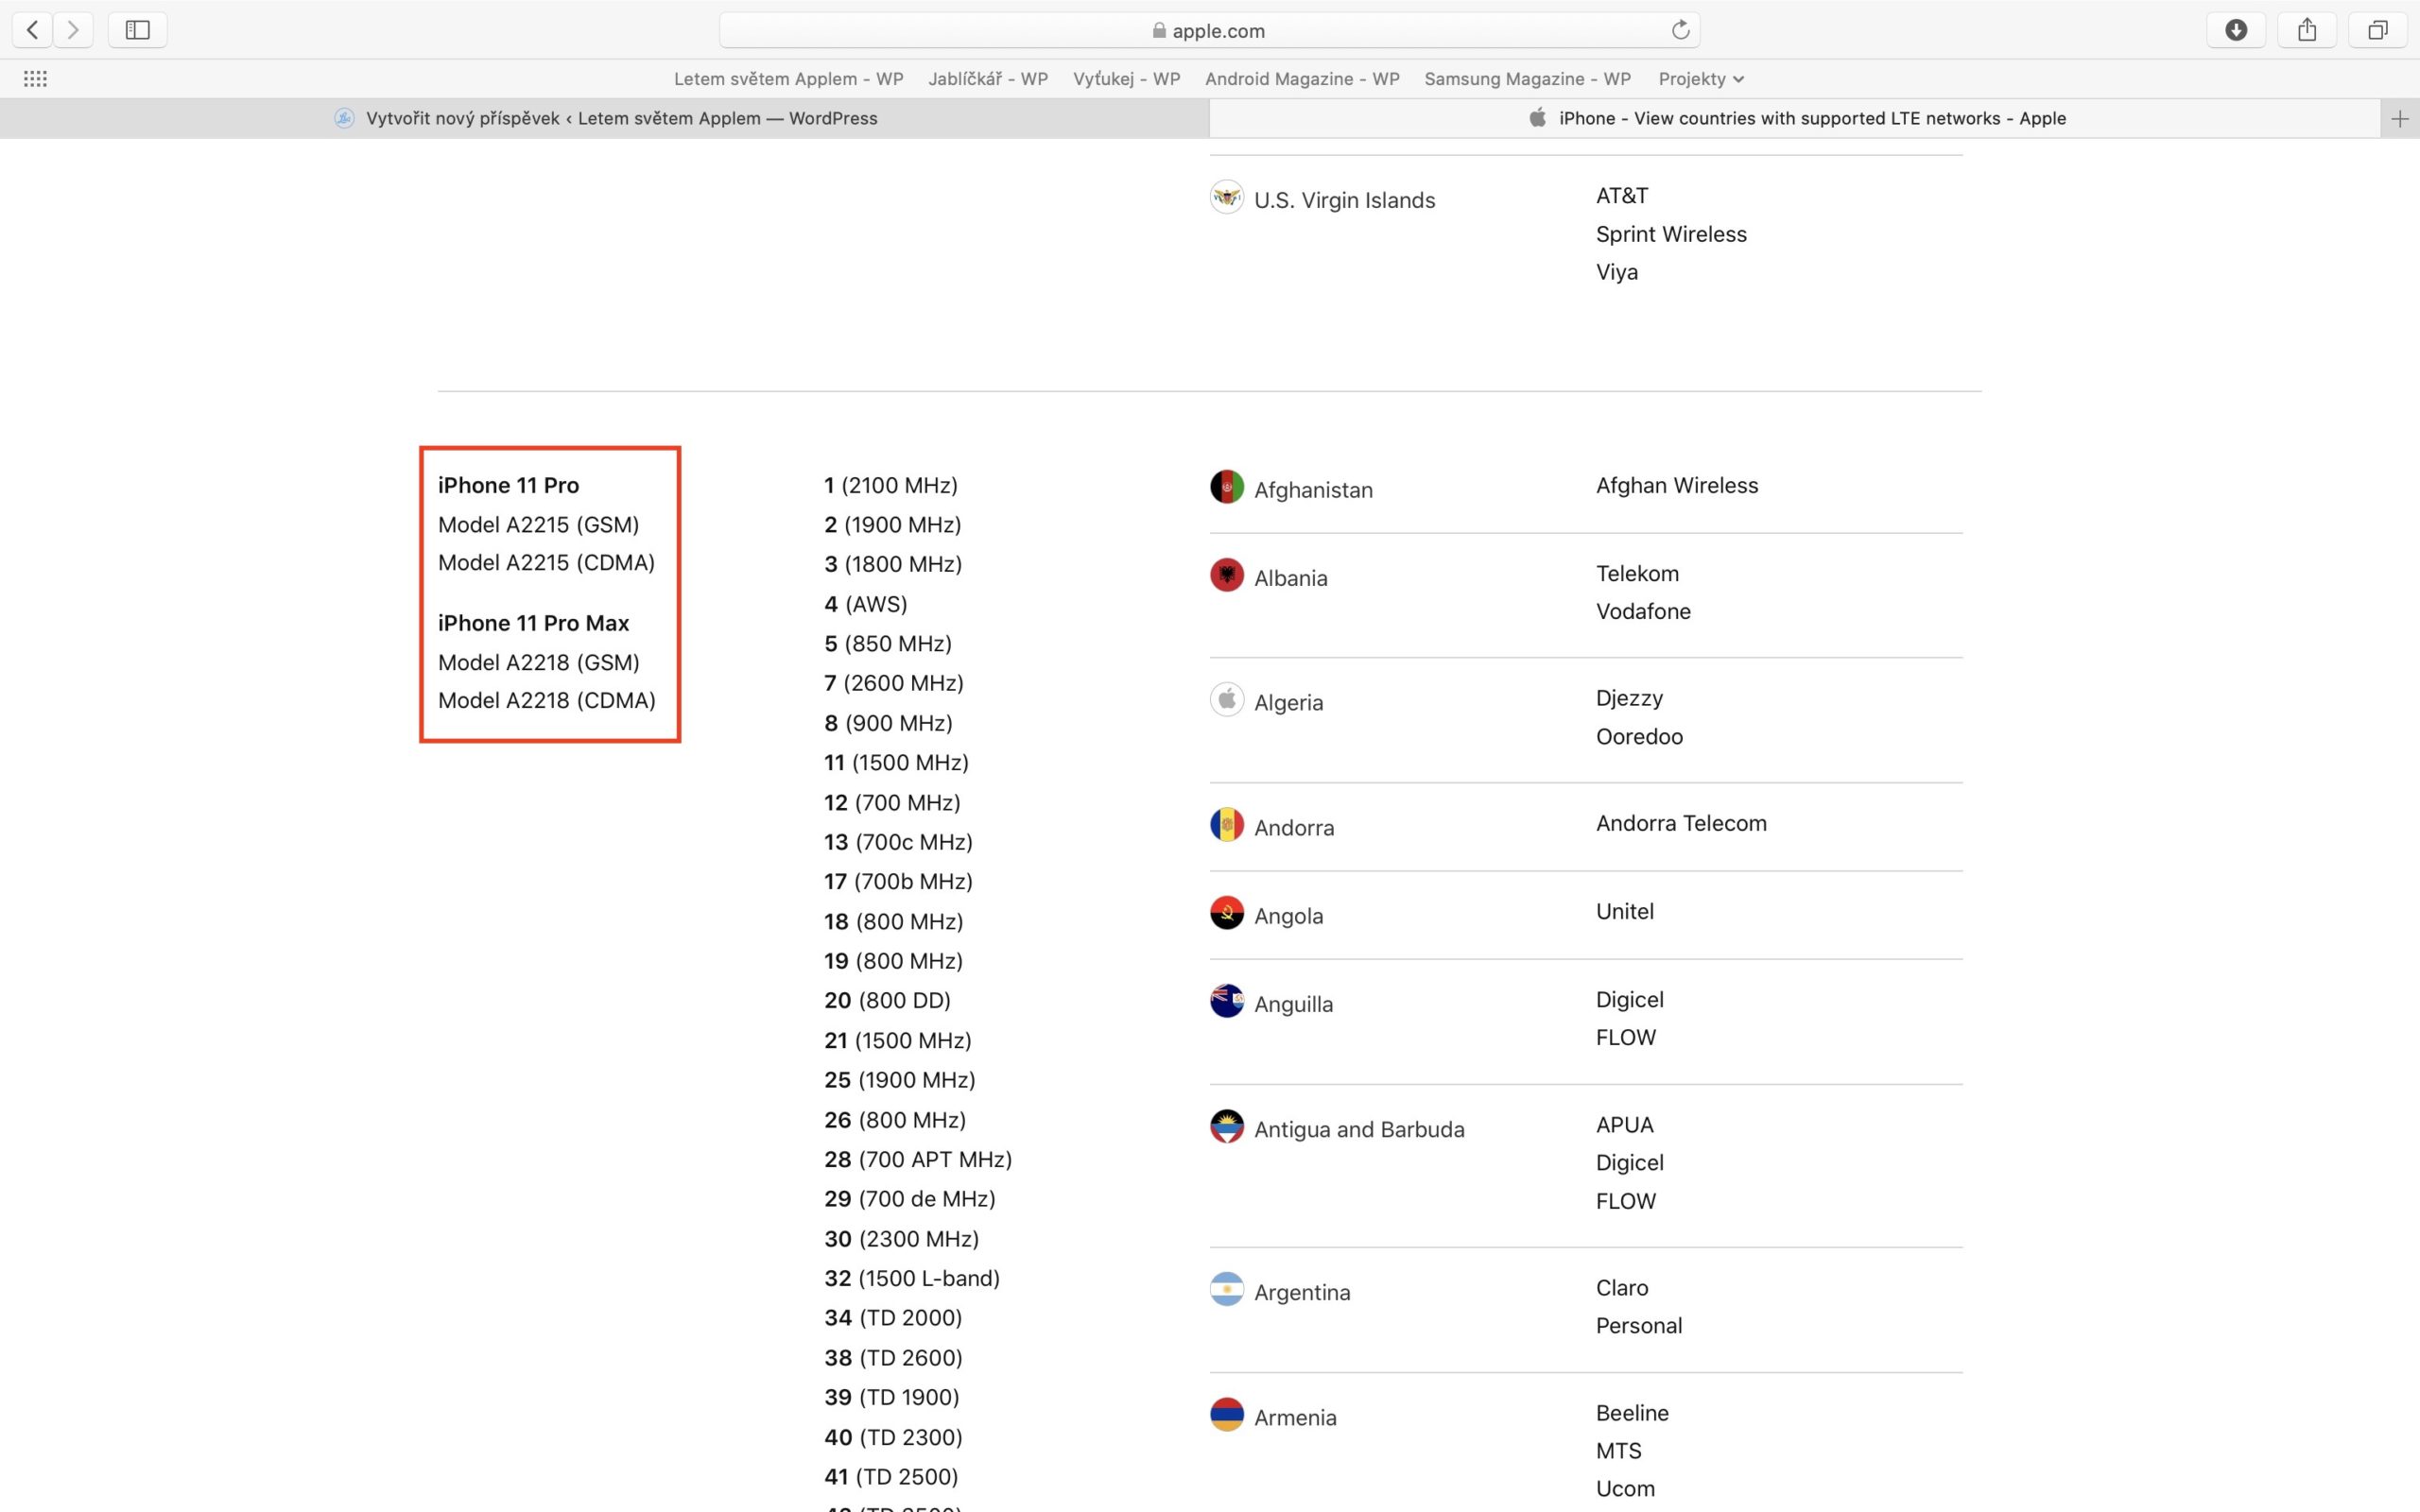The image size is (2420, 1512).
Task: Click the apple.com address bar
Action: tap(1208, 31)
